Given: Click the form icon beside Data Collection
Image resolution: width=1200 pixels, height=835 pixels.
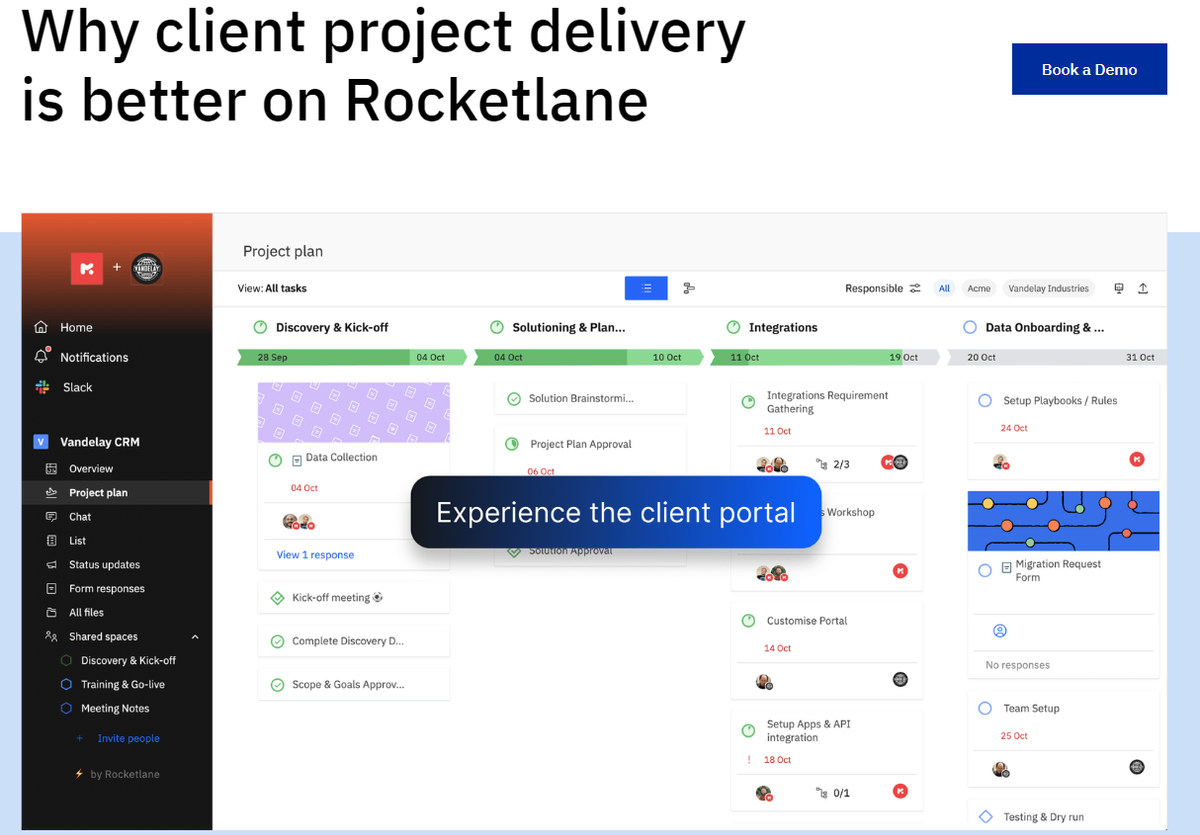Looking at the screenshot, I should (x=297, y=460).
